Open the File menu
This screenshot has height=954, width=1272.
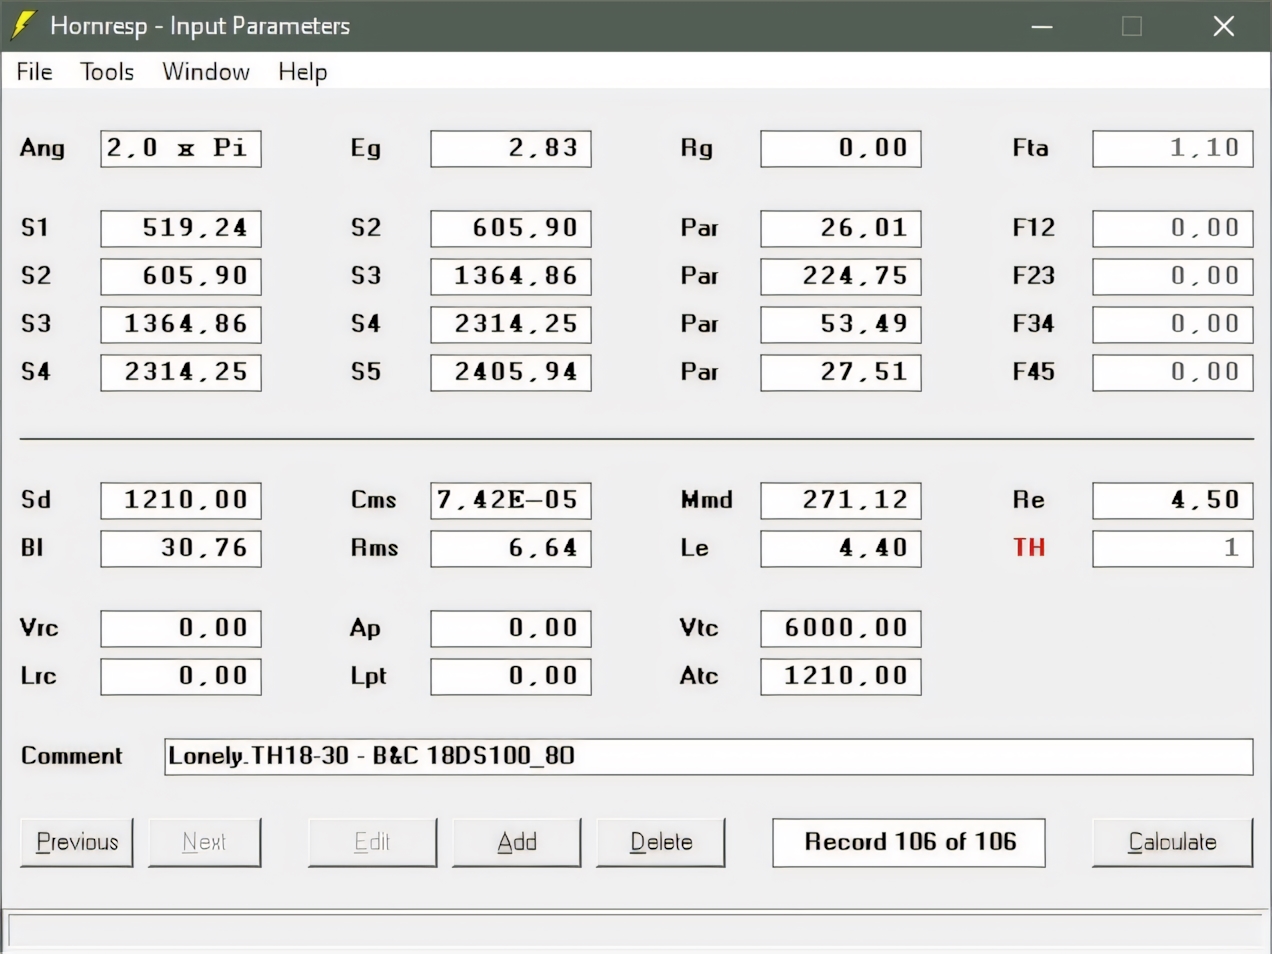(34, 72)
